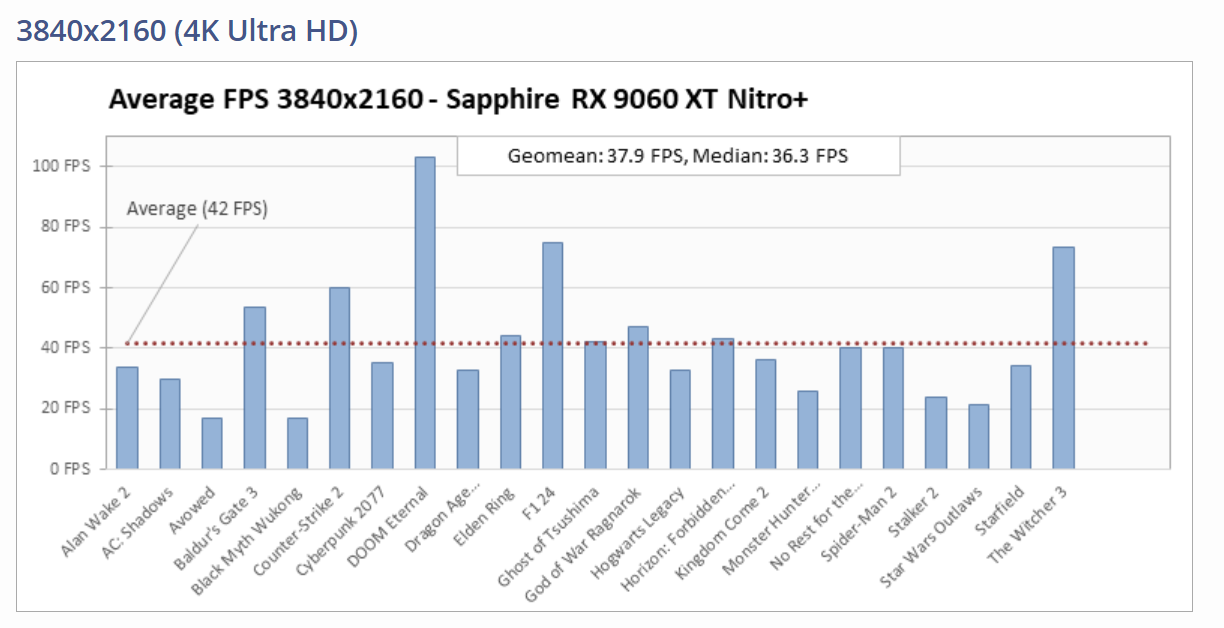Click the Stalker 2 bar

(x=936, y=433)
